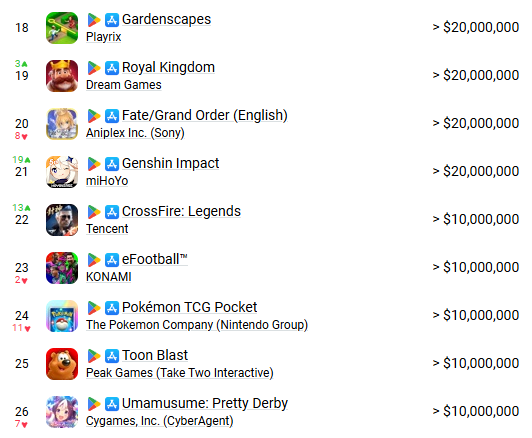The height and width of the screenshot is (438, 532).
Task: Open the Gardenscapes title link
Action: pos(166,19)
